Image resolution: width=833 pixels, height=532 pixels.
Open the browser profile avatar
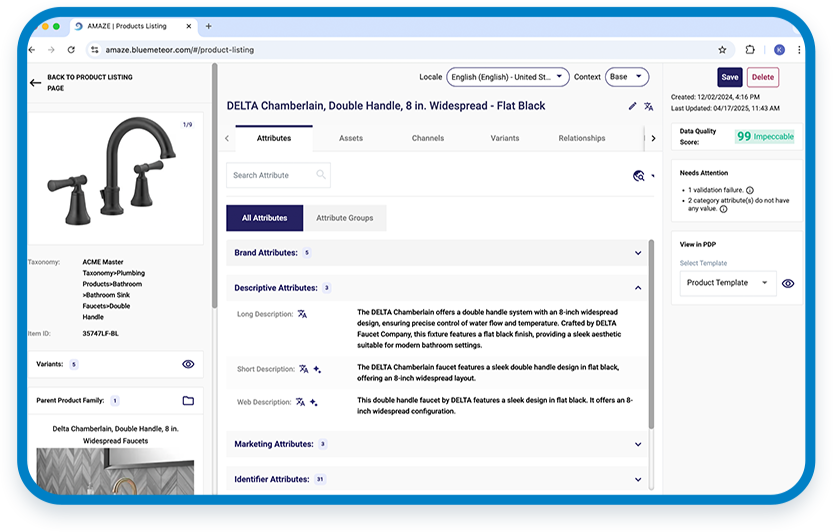click(779, 50)
